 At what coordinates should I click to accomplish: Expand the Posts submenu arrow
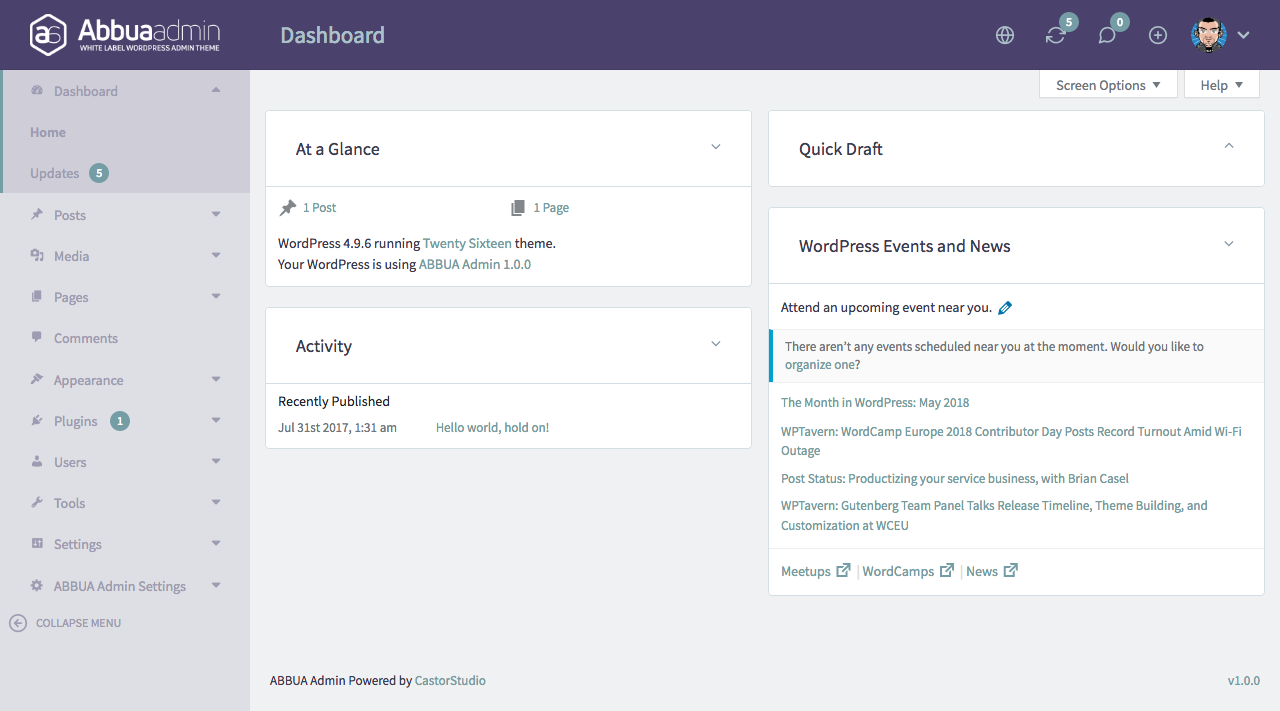216,215
